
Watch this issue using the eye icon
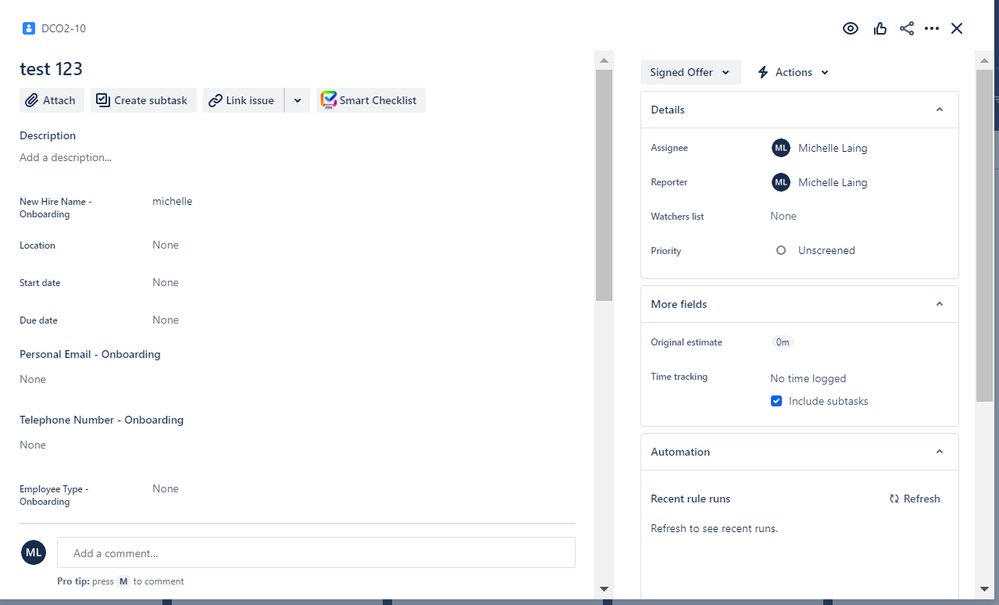[x=851, y=28]
